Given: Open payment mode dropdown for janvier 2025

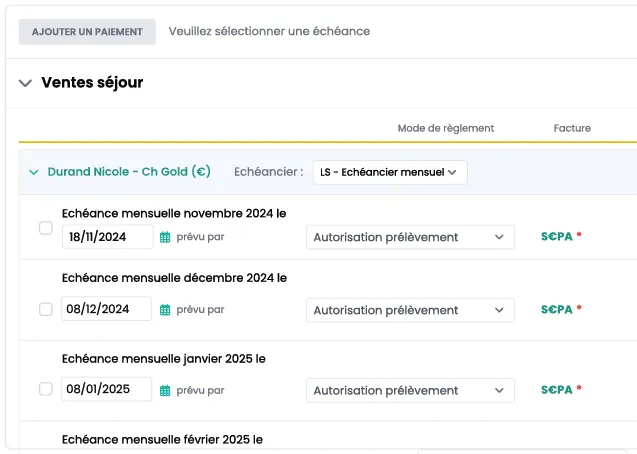Looking at the screenshot, I should point(410,391).
